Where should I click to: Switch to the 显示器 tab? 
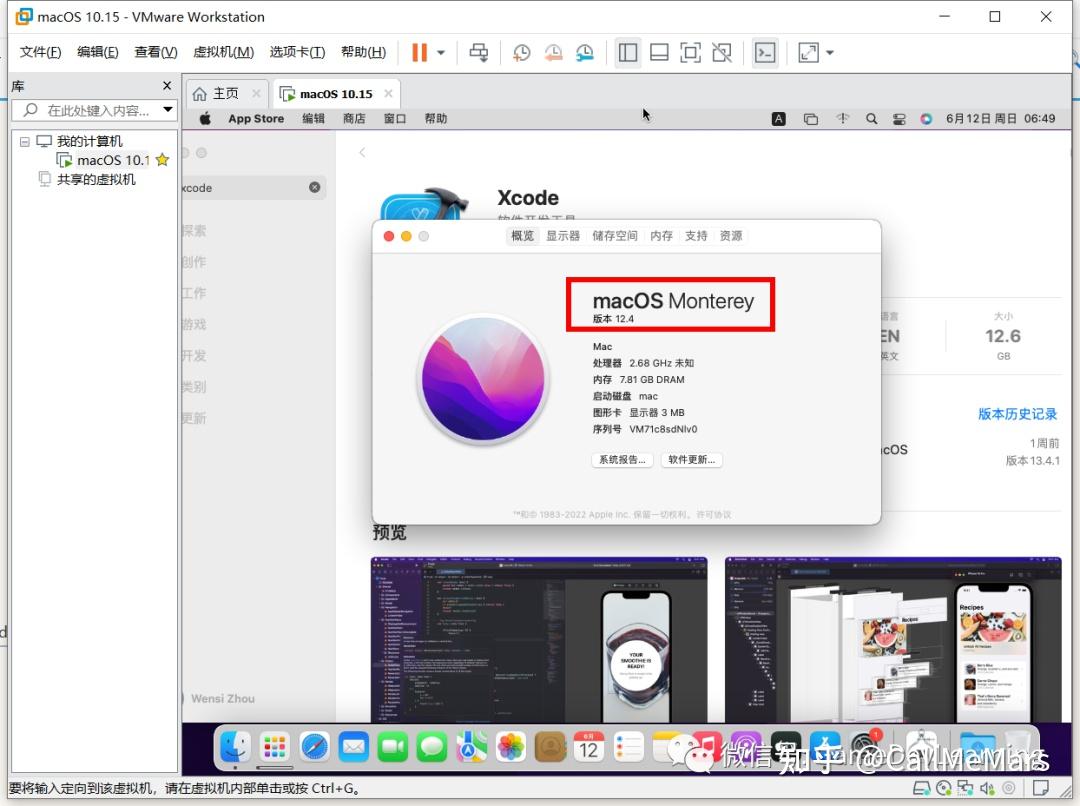pos(563,236)
